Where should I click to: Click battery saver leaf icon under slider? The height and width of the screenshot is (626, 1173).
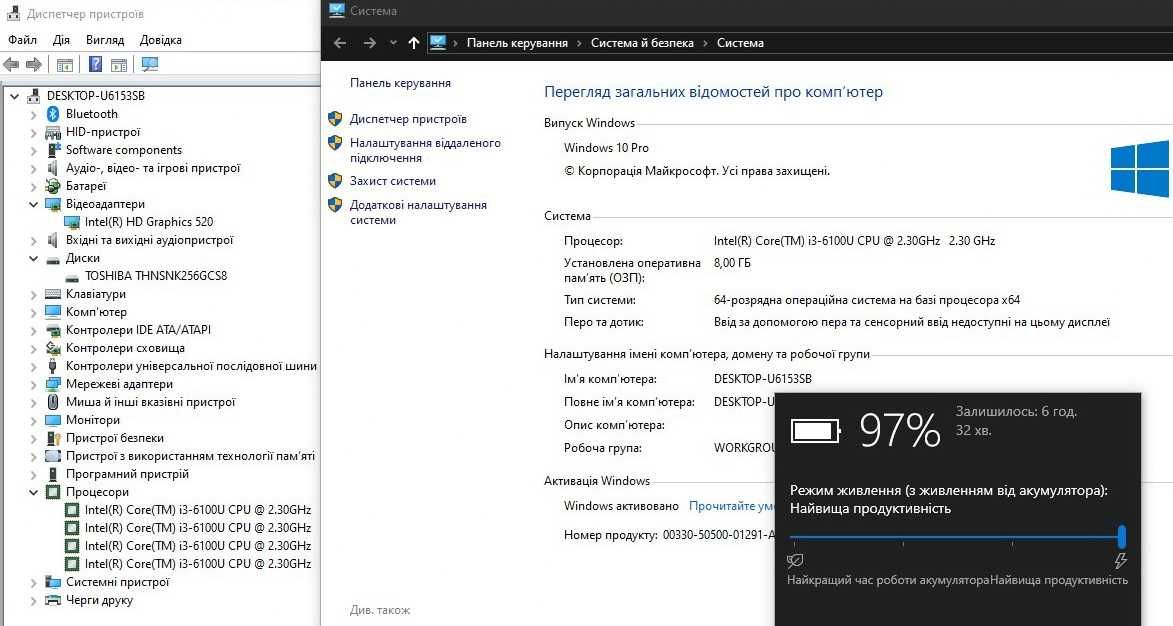coord(795,560)
